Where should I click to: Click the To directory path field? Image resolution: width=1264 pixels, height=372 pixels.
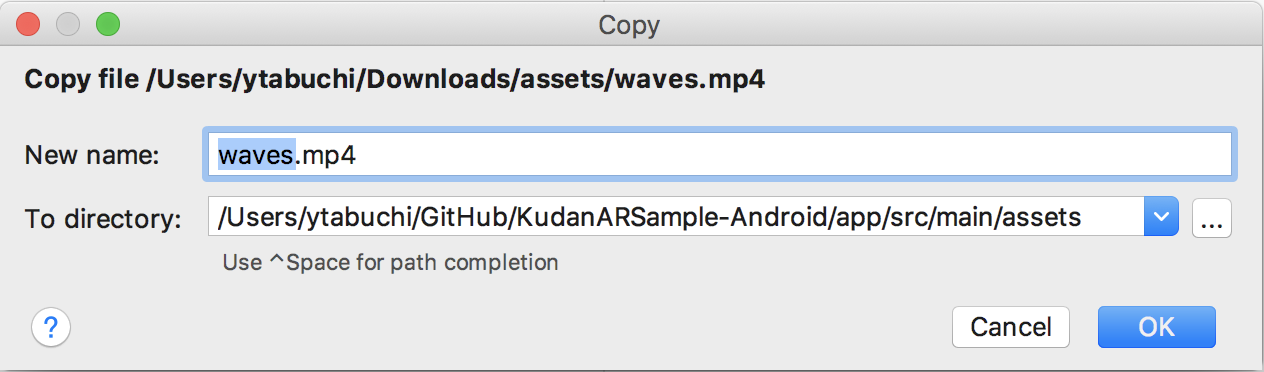click(677, 217)
